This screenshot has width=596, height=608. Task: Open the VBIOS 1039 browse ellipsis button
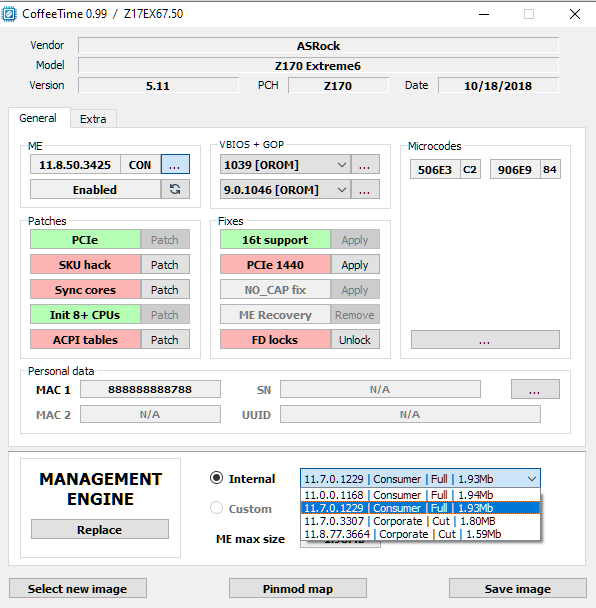(x=365, y=164)
